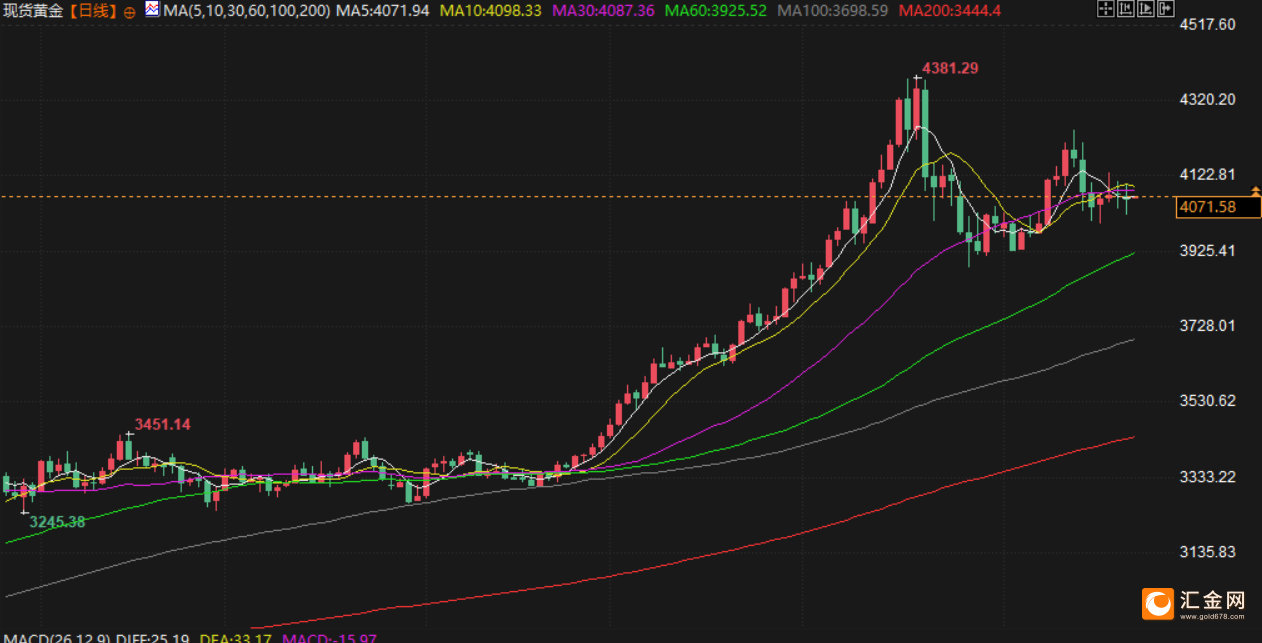Click the 3728.01 price axis label
Image resolution: width=1262 pixels, height=643 pixels.
point(1208,325)
